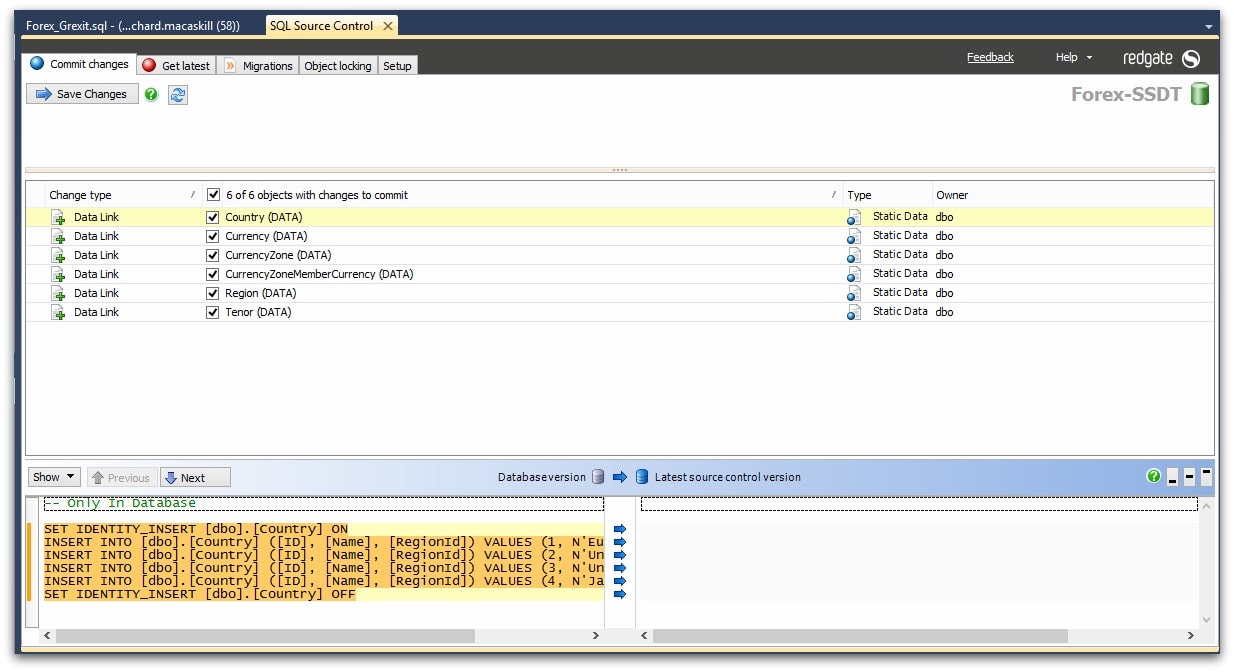Open the Feedback link

pyautogui.click(x=990, y=57)
